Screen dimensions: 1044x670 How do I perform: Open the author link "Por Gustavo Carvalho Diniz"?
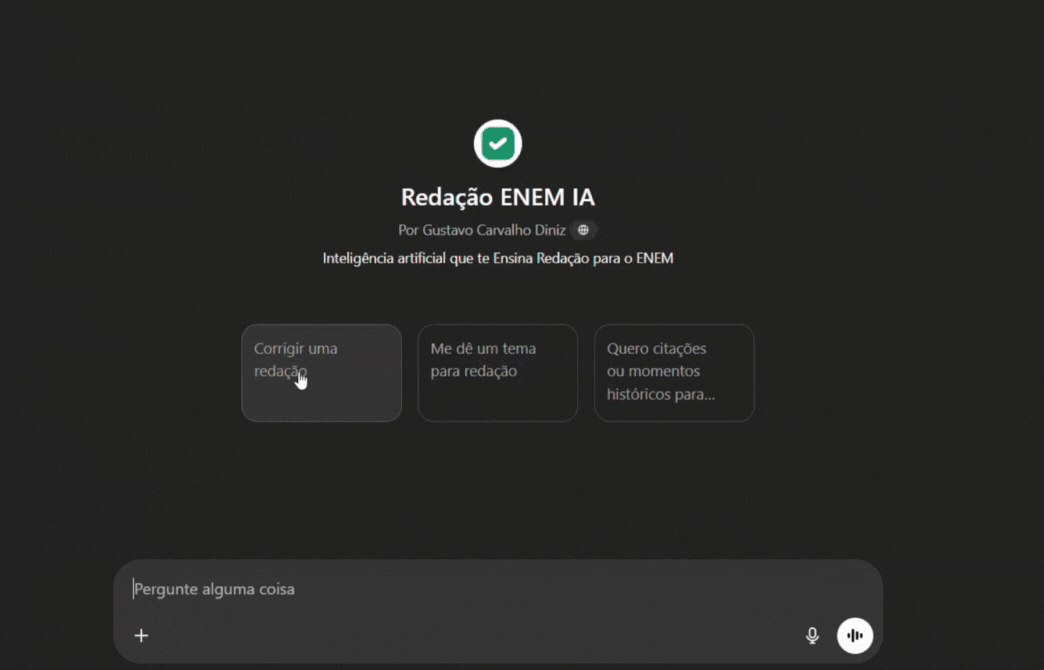(481, 230)
